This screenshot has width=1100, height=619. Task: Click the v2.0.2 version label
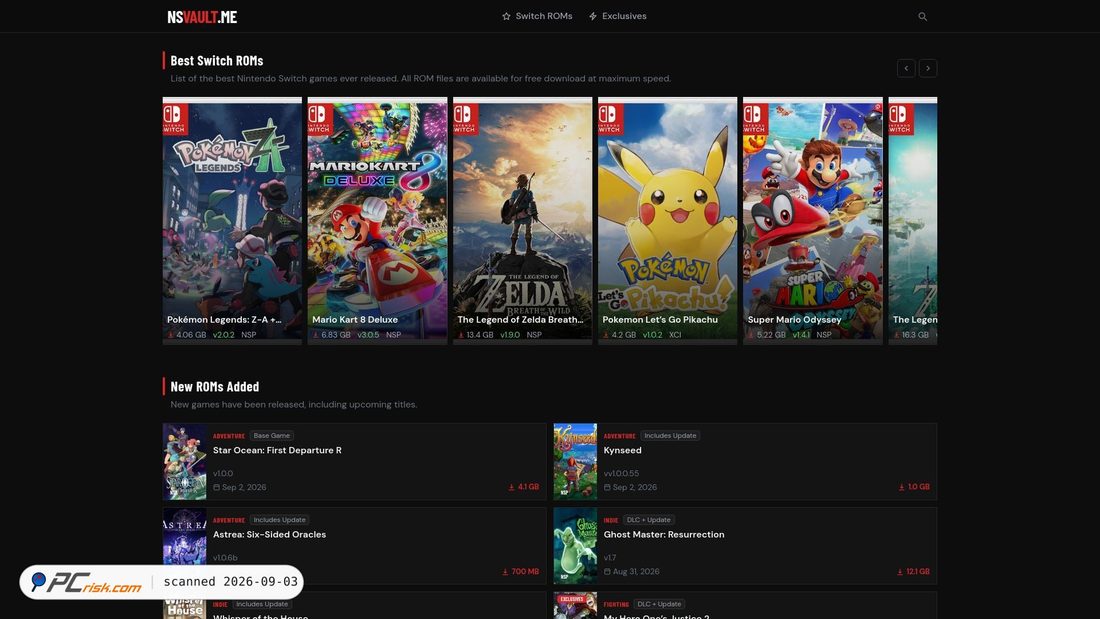pyautogui.click(x=224, y=335)
